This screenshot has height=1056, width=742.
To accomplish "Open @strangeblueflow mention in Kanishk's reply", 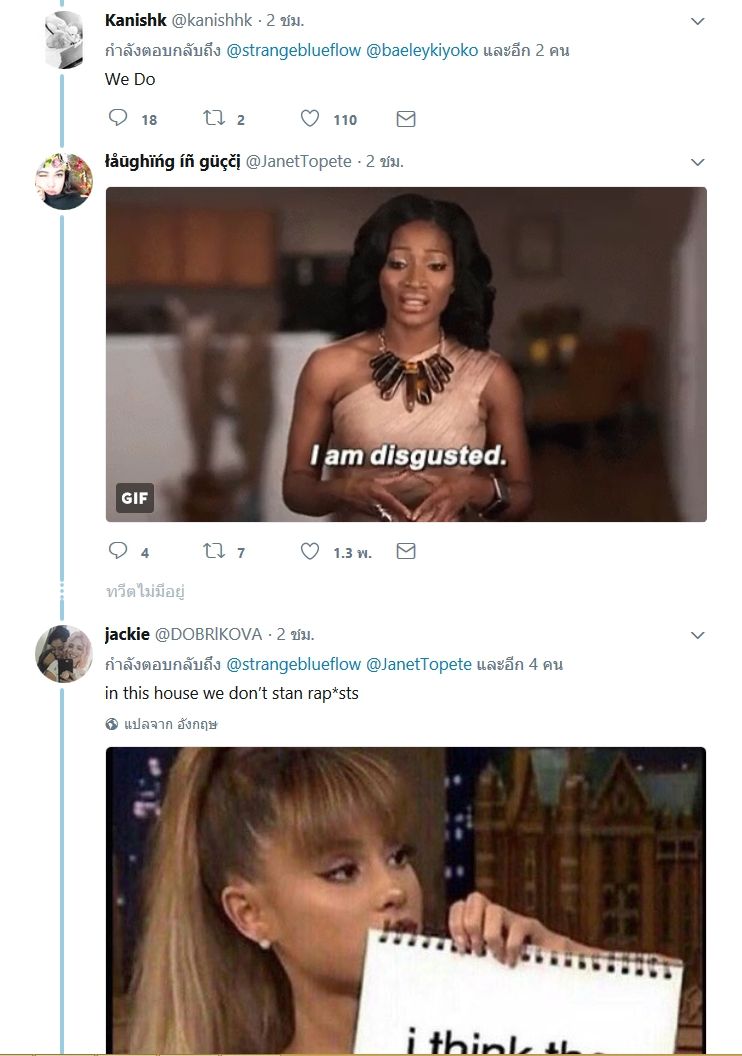I will (292, 50).
